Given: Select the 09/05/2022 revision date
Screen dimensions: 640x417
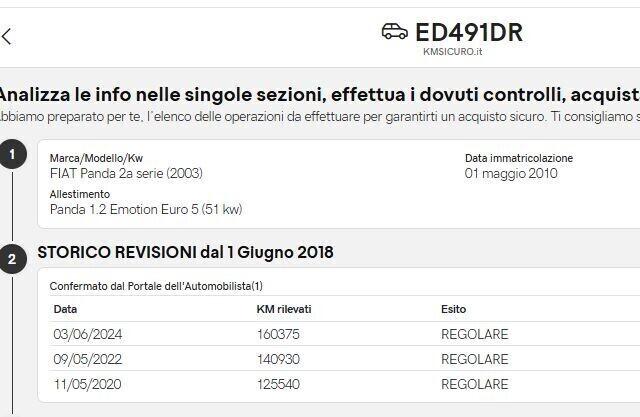Looking at the screenshot, I should click(87, 359).
